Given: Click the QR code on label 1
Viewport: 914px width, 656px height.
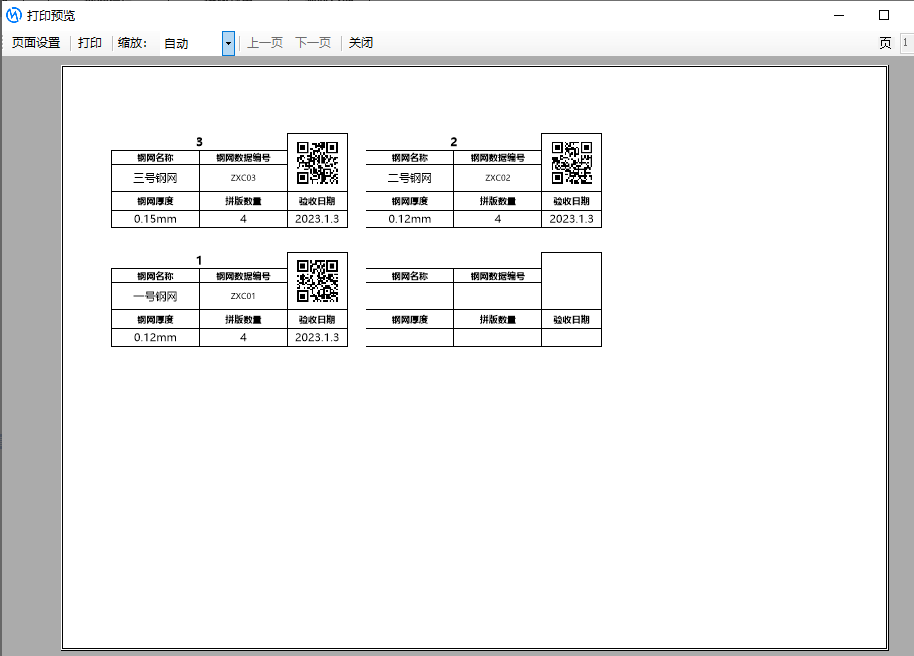Looking at the screenshot, I should [317, 281].
